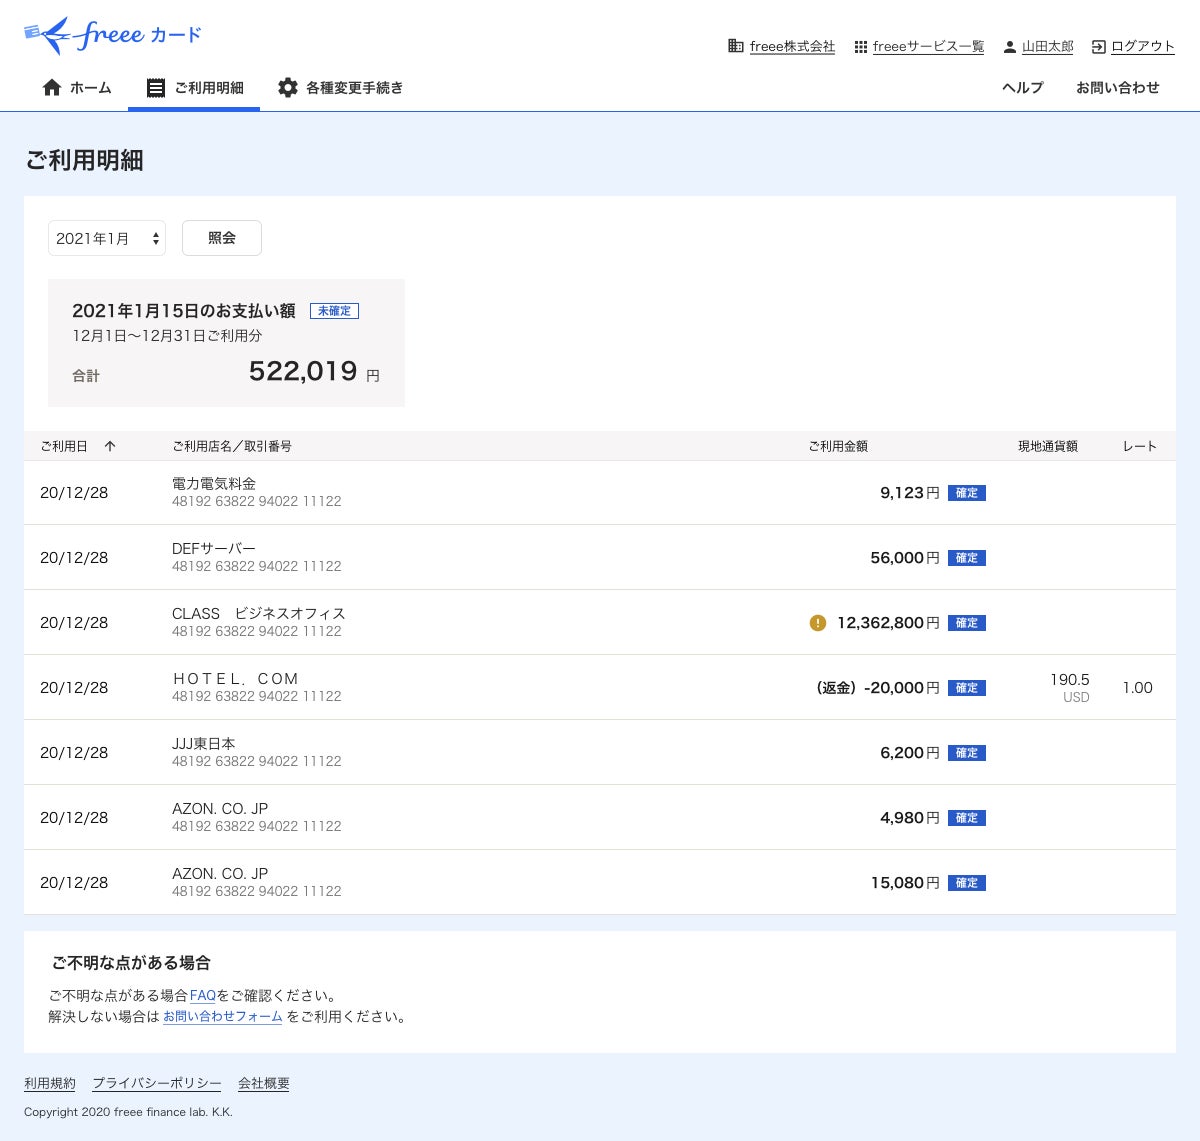1200x1141 pixels.
Task: Click the 12,362,800円 amount
Action: tap(888, 623)
